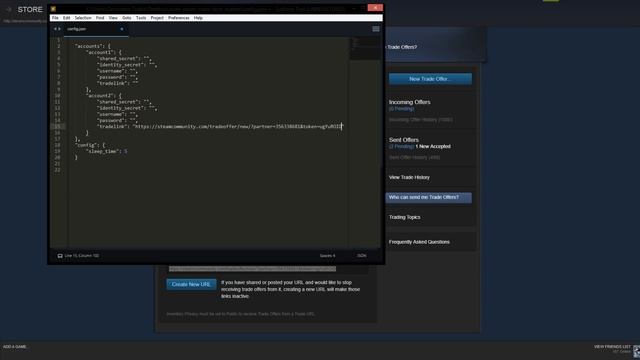
Task: Click the Sublime Text app icon in title bar
Action: pos(53,9)
